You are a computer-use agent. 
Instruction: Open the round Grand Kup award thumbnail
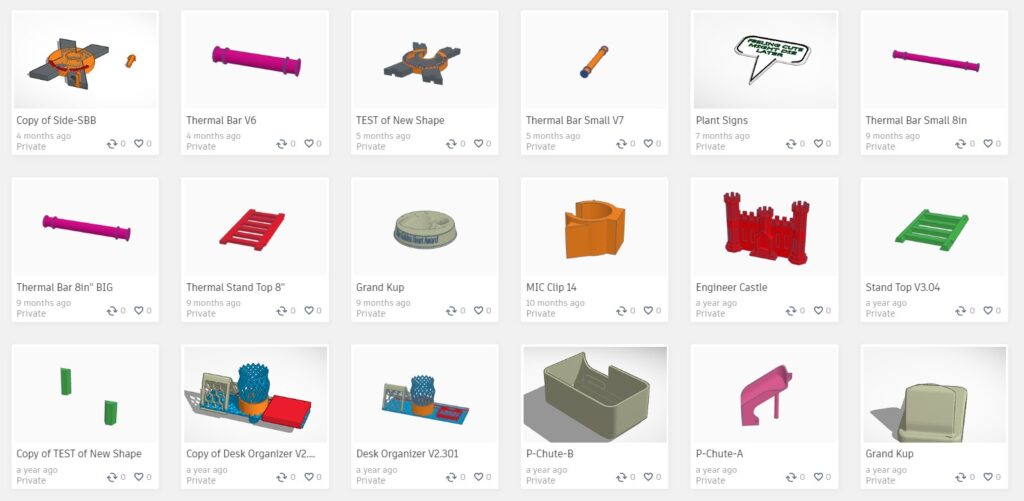pos(425,227)
